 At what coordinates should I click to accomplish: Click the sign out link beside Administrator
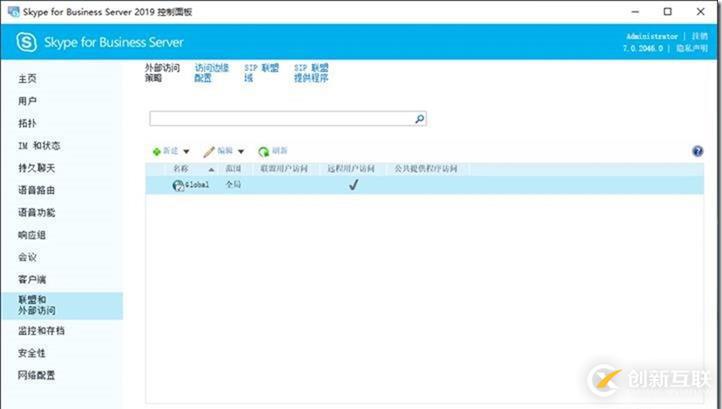(699, 36)
